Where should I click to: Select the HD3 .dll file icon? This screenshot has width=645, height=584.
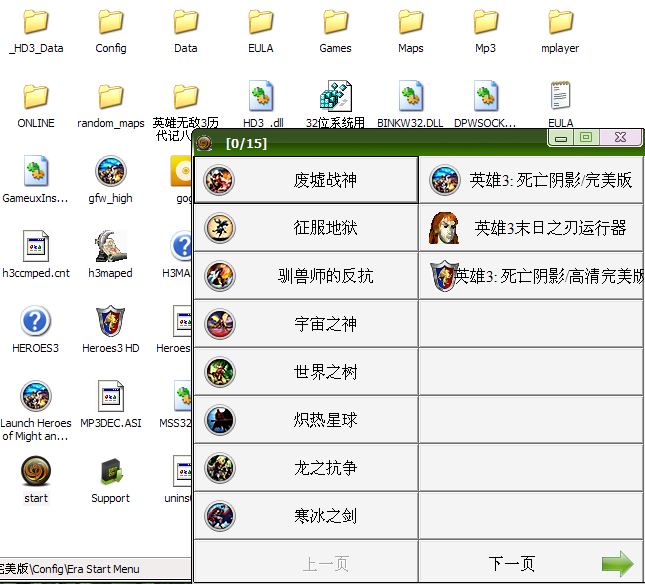[261, 95]
